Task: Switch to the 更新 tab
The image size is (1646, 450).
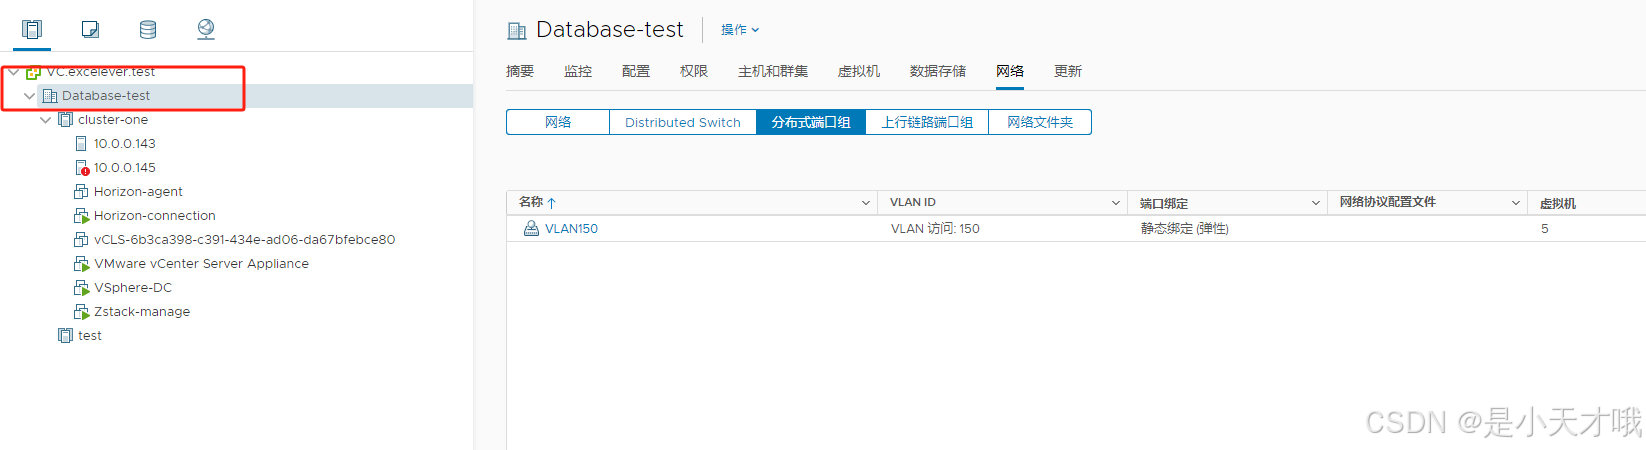Action: [1068, 71]
